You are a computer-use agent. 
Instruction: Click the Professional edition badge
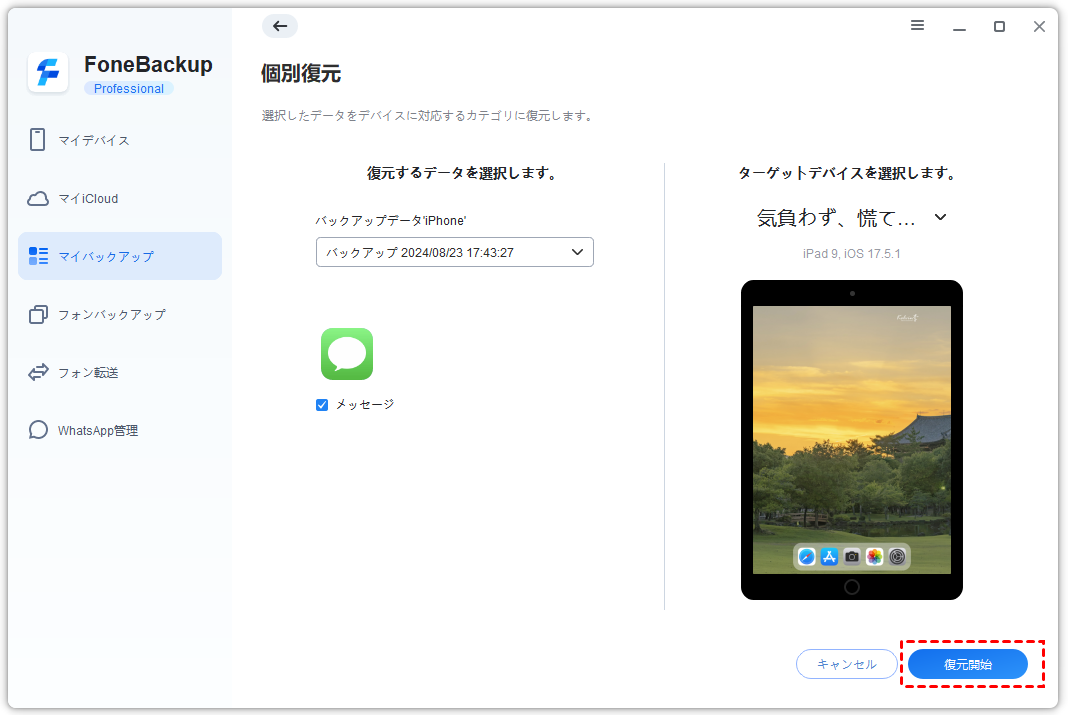(128, 89)
